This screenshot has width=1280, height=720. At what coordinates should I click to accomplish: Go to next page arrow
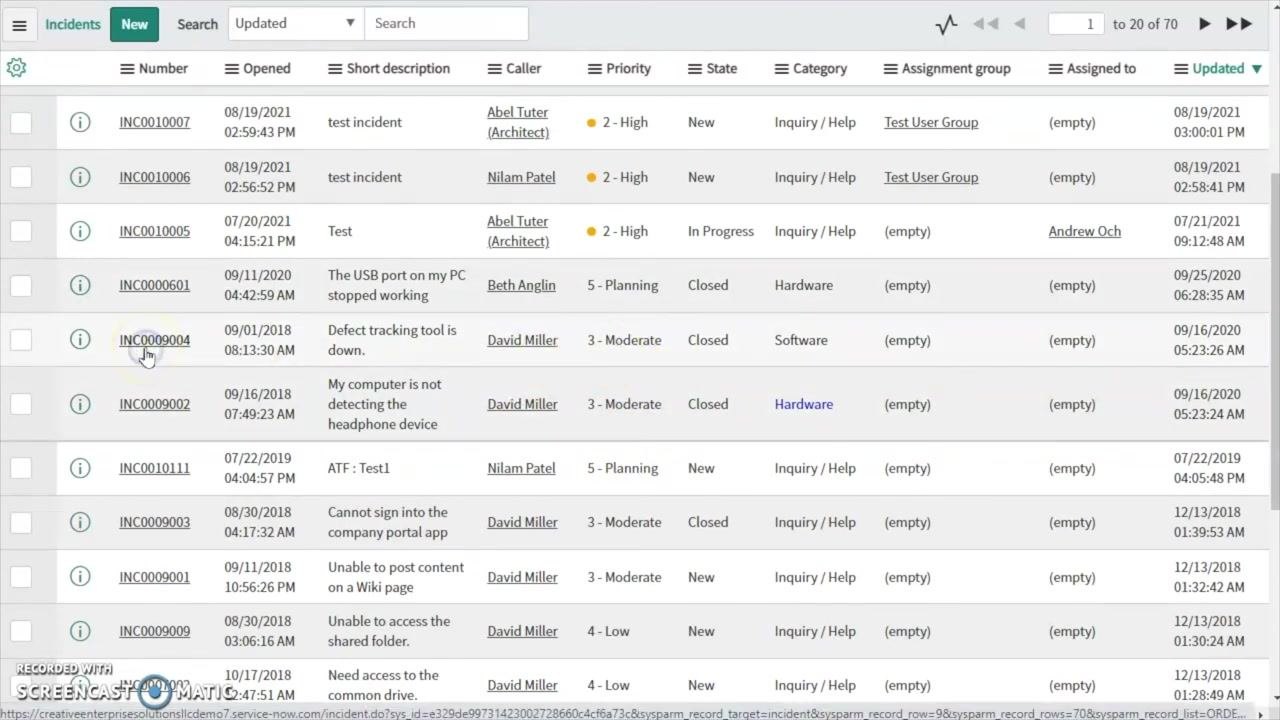[1204, 24]
